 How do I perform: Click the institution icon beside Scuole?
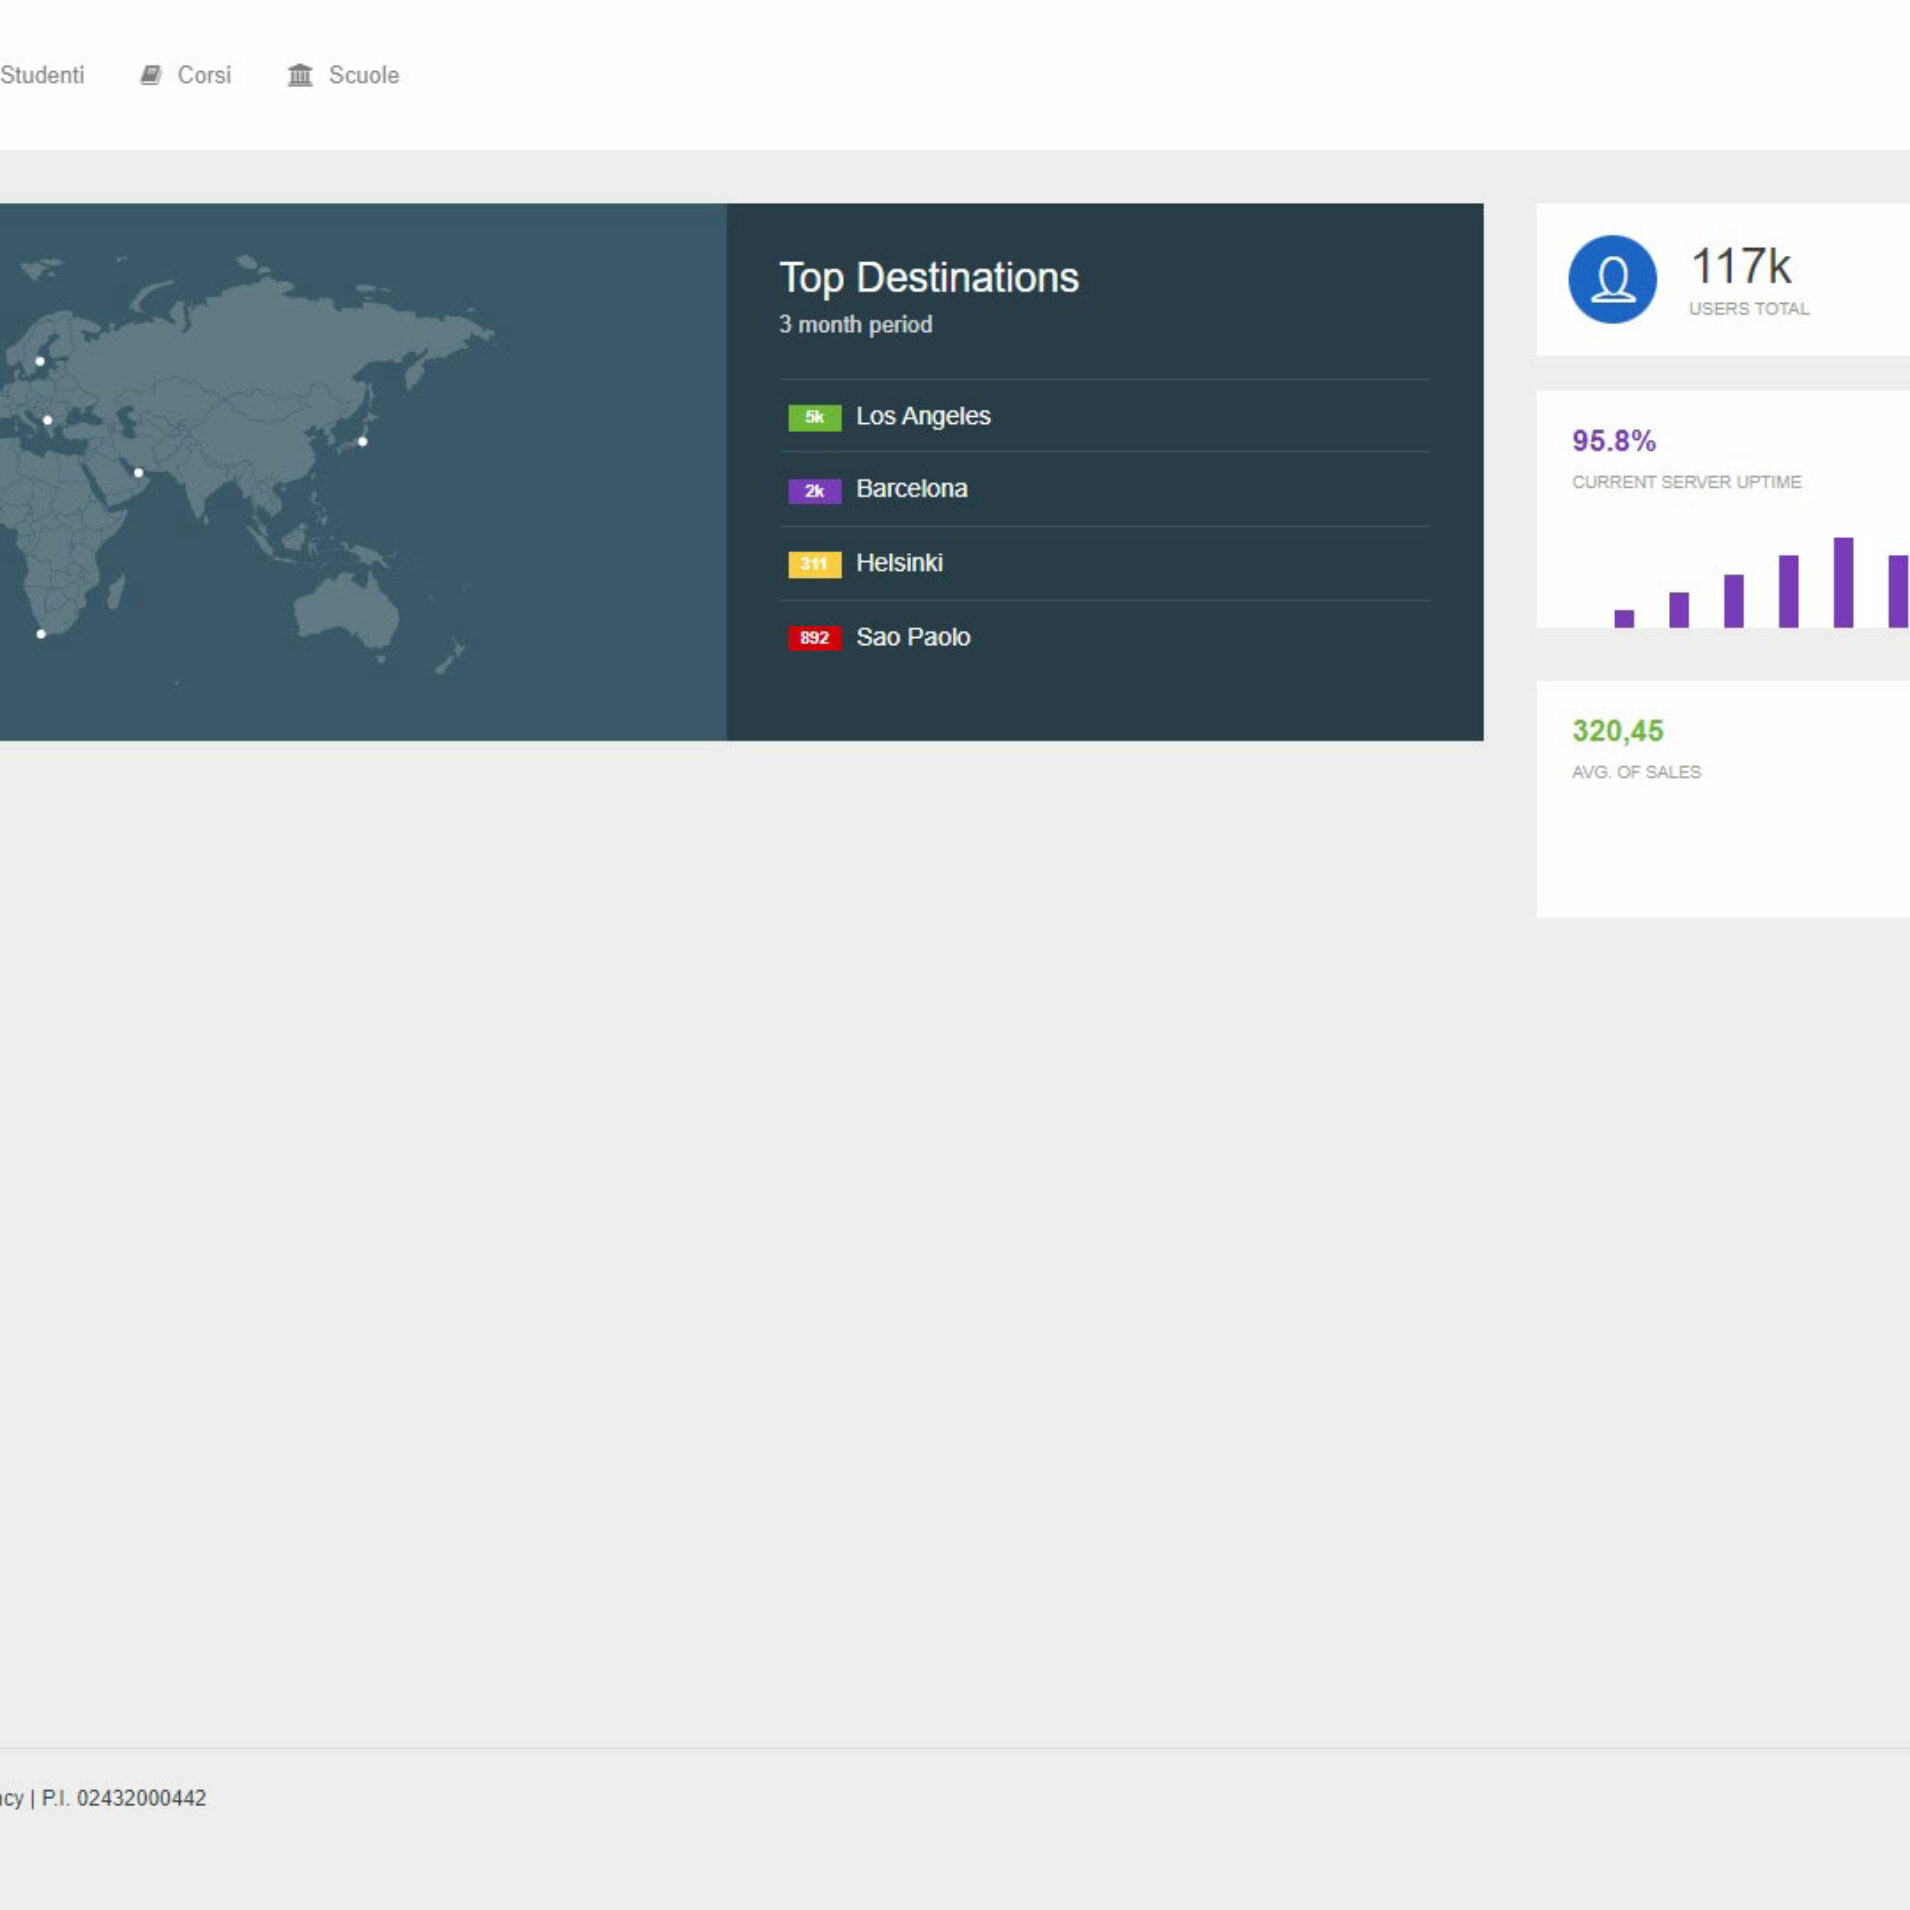(300, 75)
